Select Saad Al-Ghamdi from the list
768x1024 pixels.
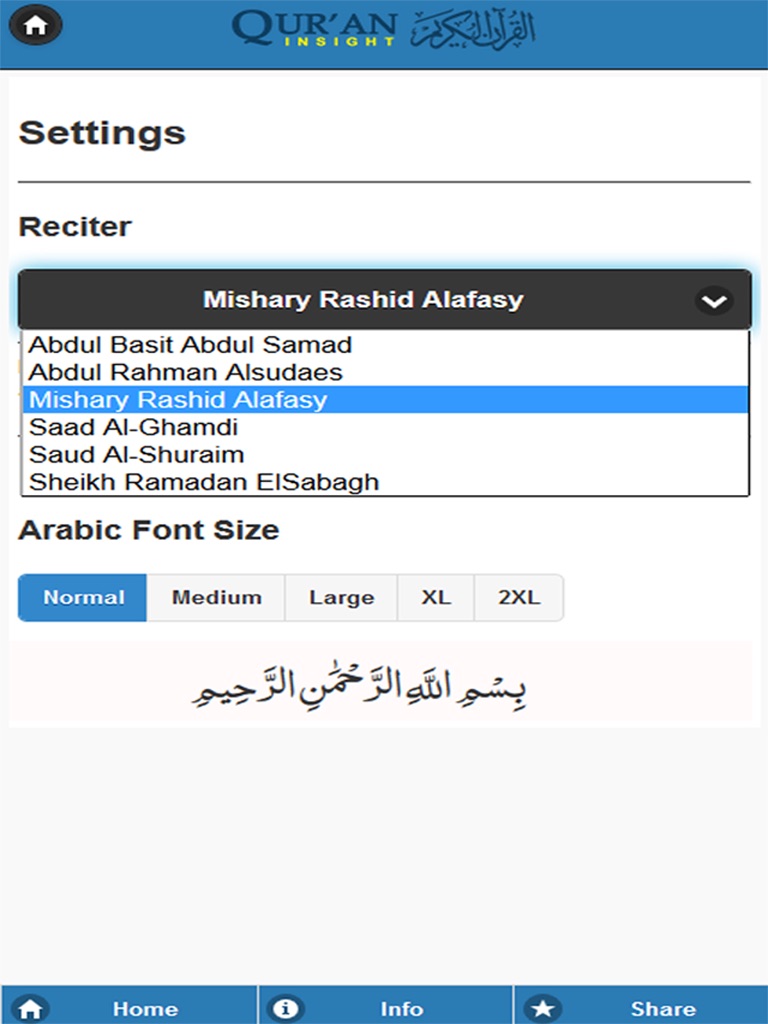(x=134, y=428)
